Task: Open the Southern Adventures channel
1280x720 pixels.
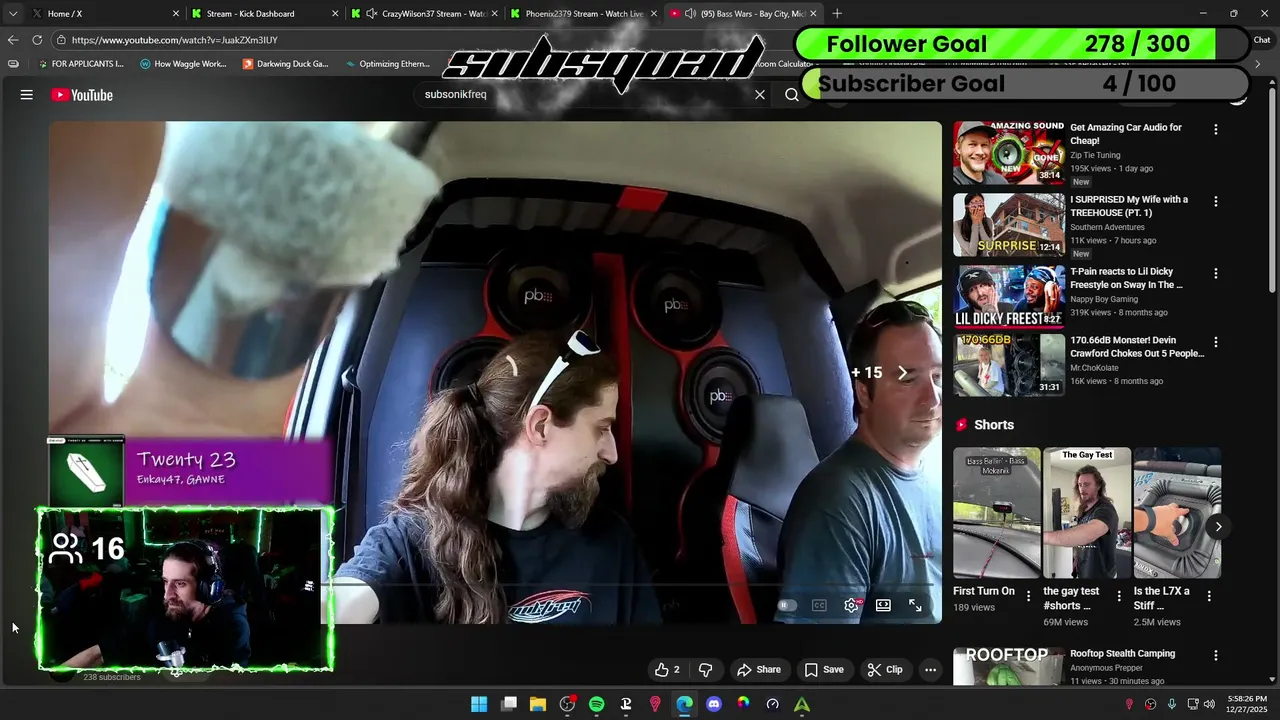Action: (1109, 228)
